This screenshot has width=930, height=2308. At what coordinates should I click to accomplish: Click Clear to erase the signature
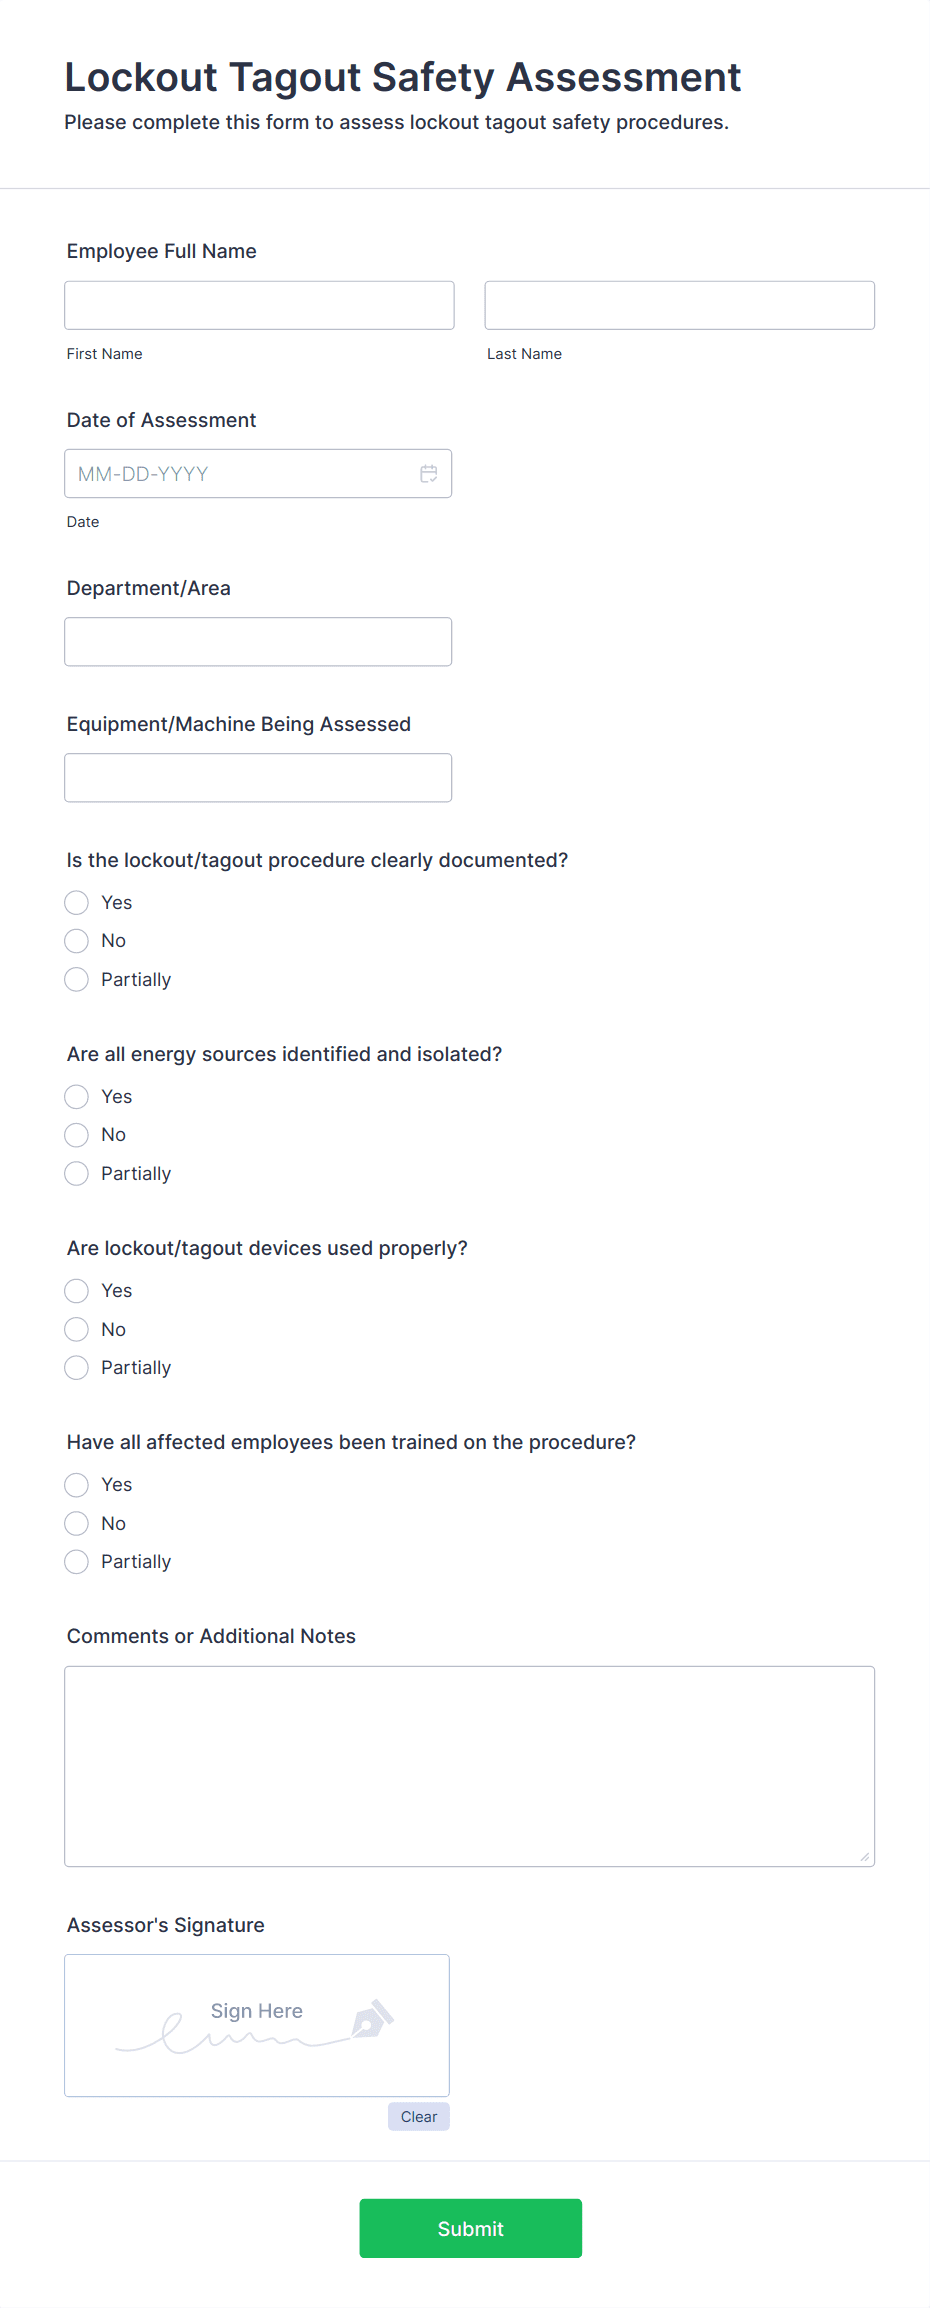click(x=418, y=2116)
